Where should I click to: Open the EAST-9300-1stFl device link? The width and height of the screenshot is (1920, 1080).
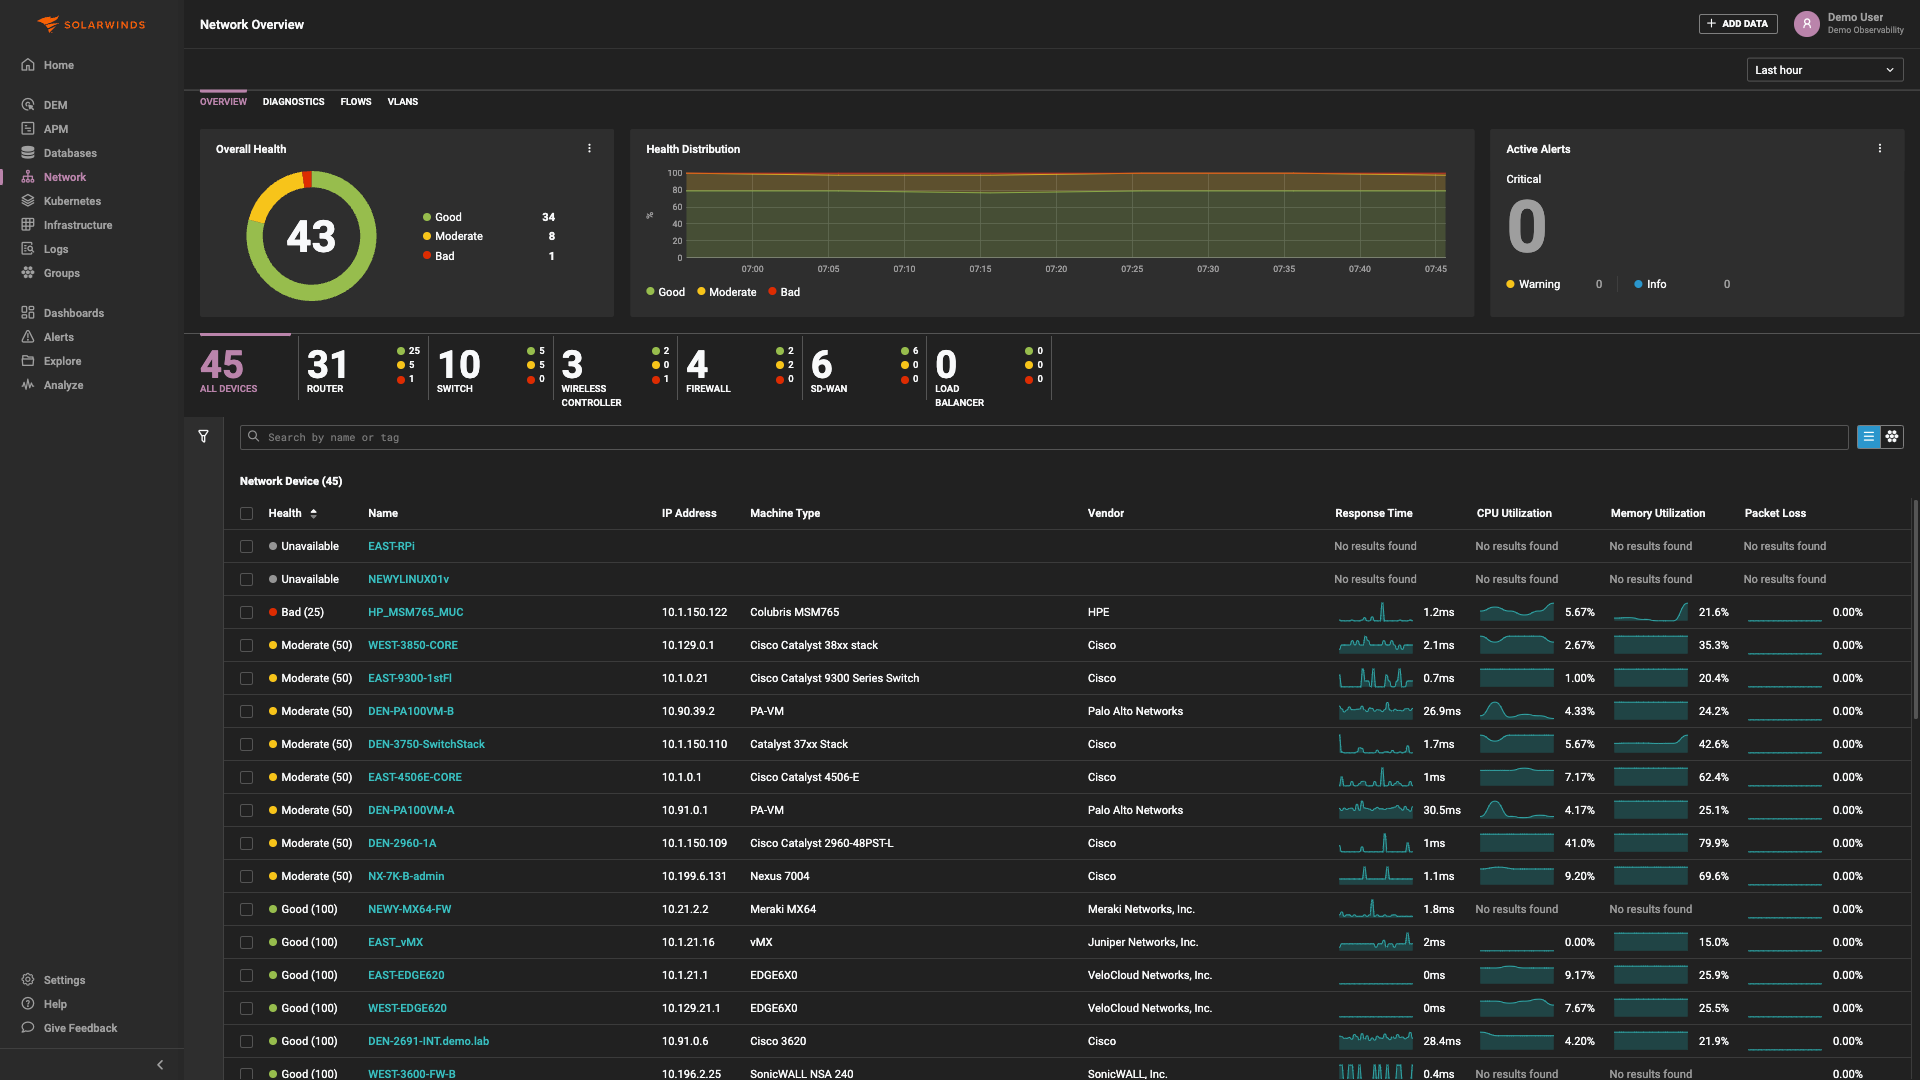tap(410, 678)
